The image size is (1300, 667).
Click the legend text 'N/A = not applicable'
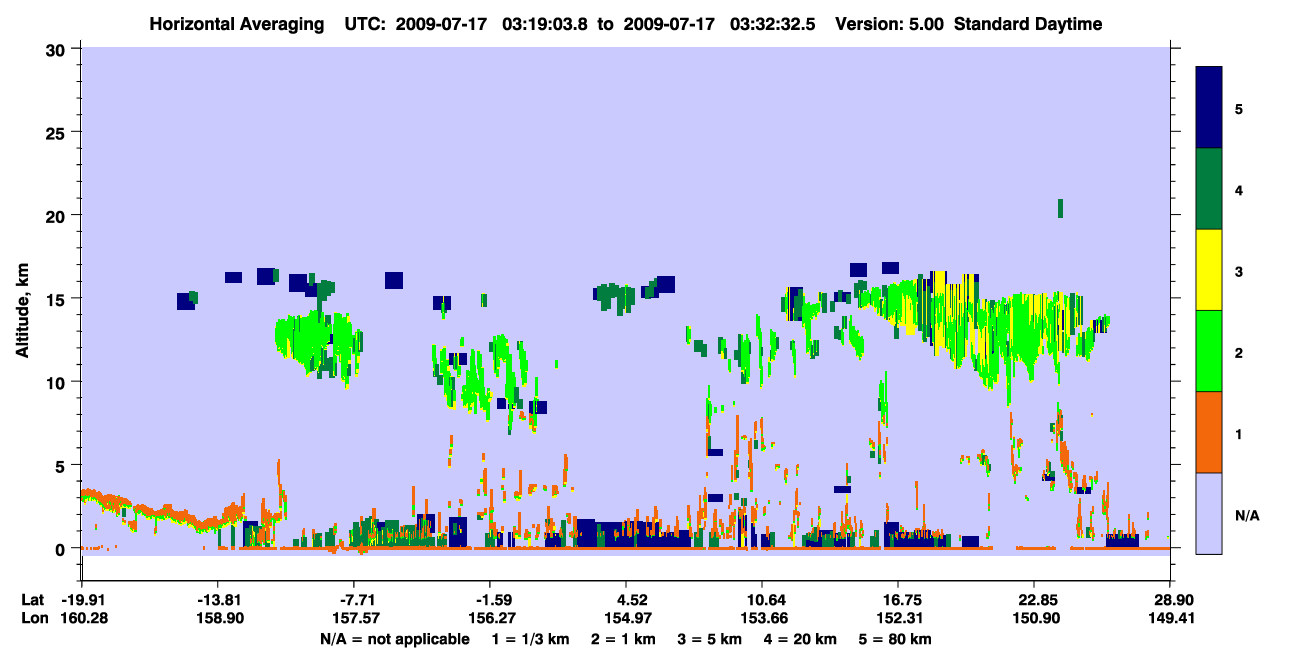pos(395,639)
